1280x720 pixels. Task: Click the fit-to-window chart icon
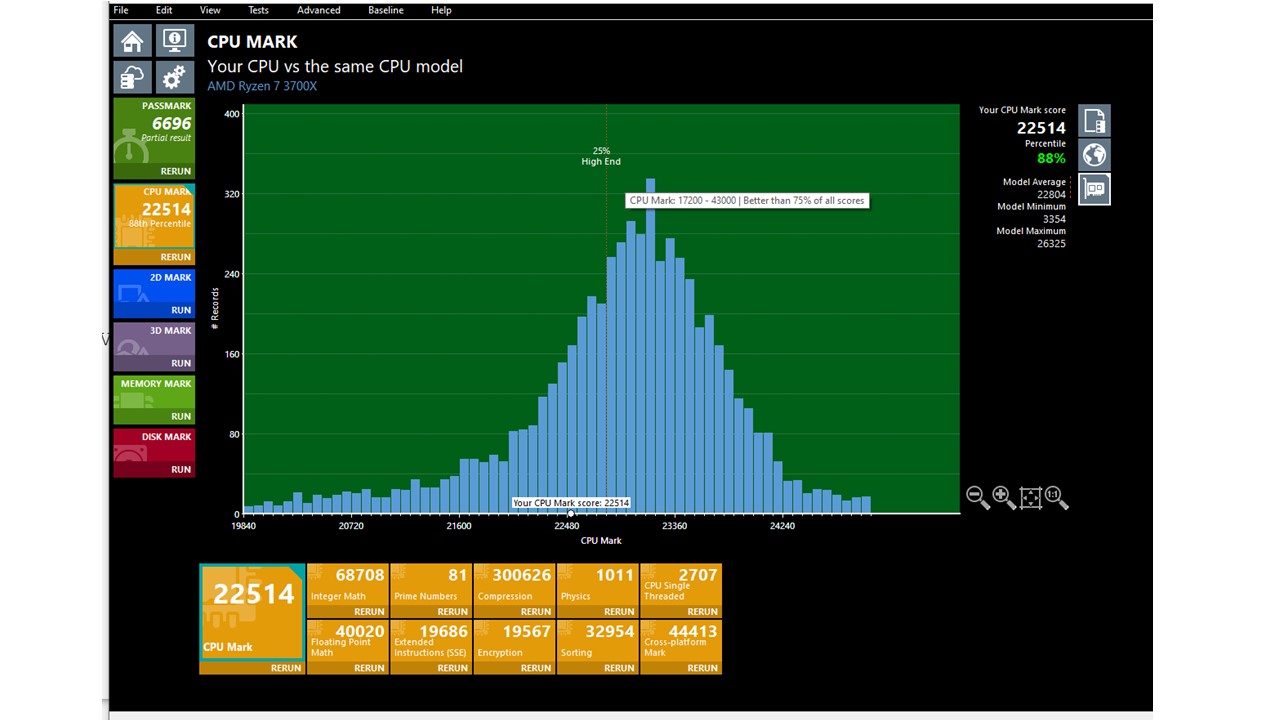coord(1030,497)
